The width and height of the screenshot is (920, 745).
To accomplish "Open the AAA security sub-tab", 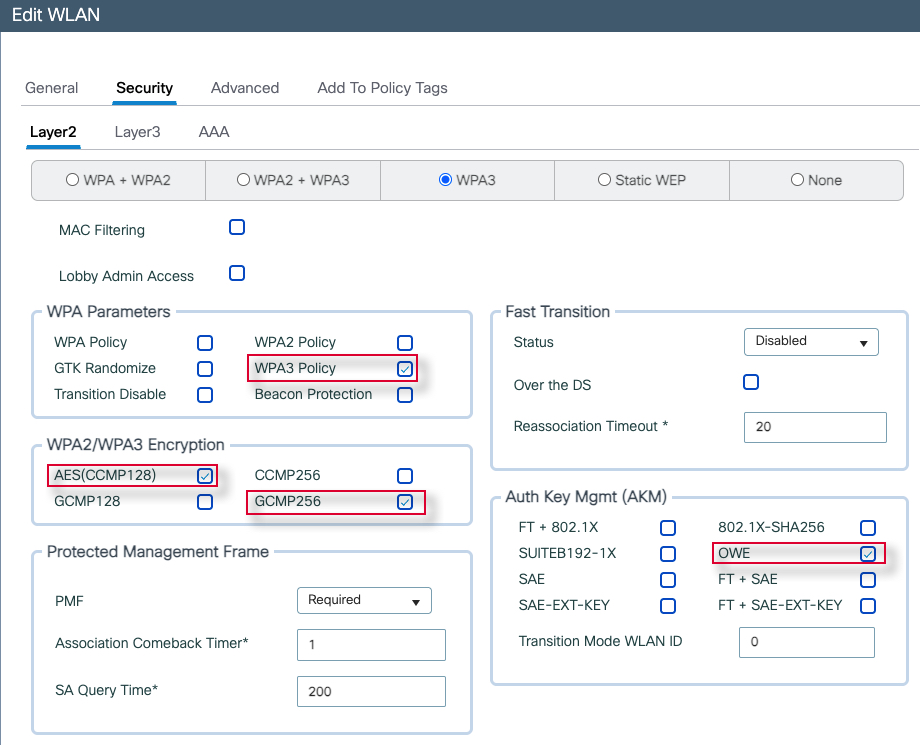I will point(214,131).
